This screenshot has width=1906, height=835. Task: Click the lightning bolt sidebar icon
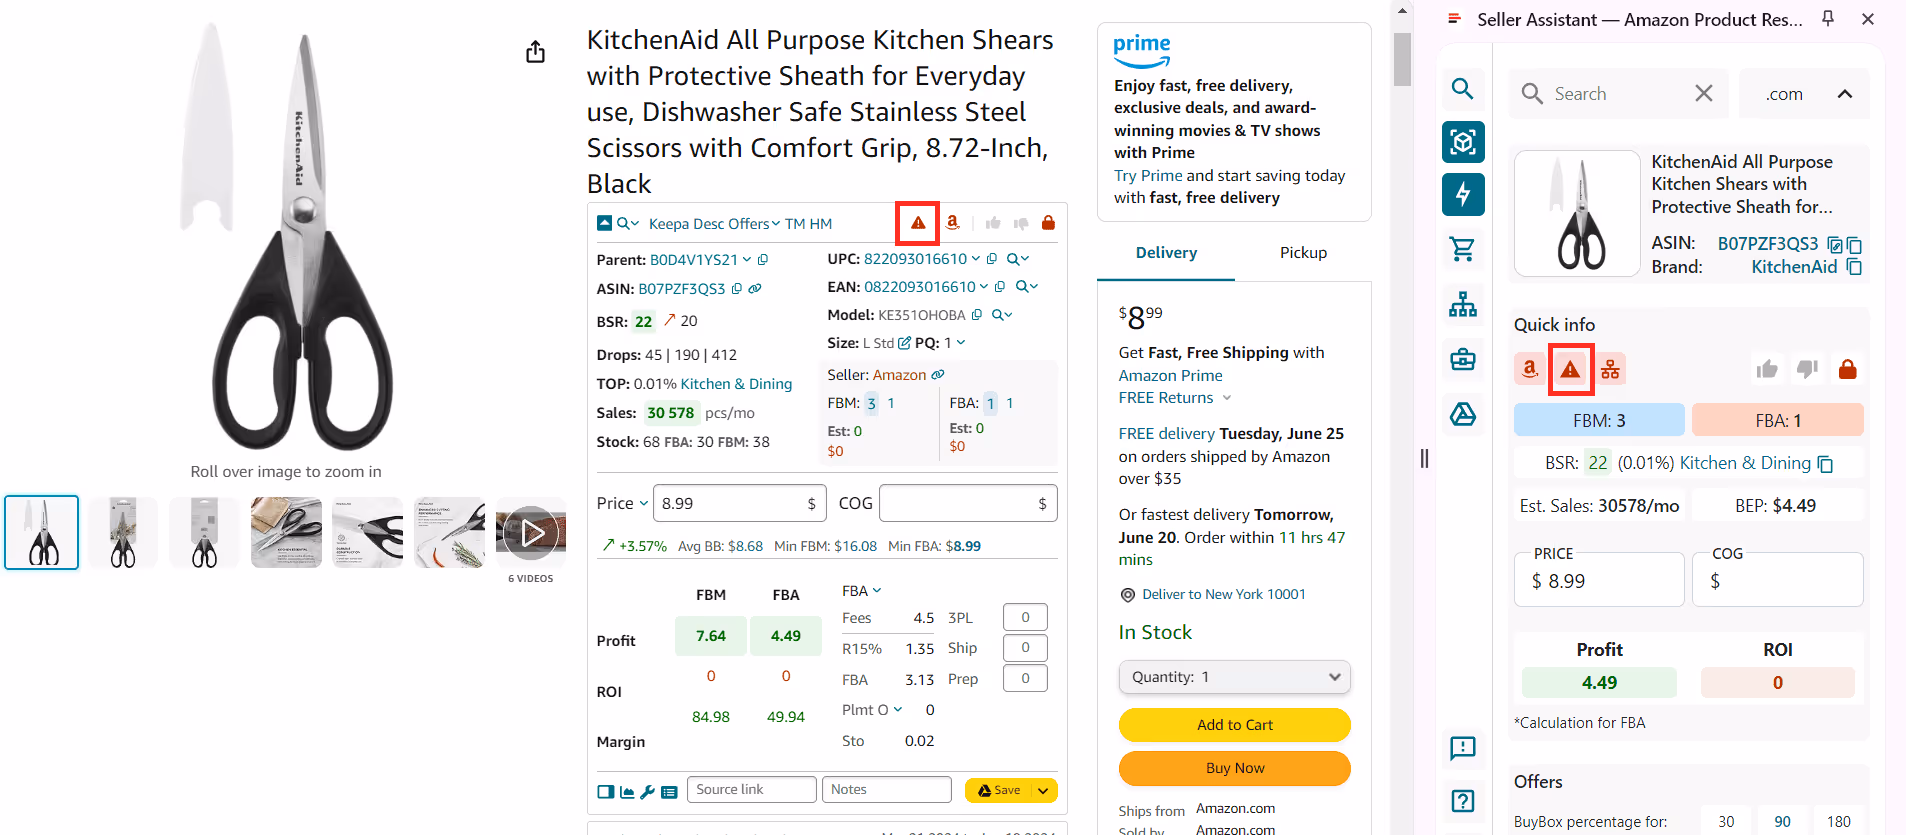point(1463,194)
